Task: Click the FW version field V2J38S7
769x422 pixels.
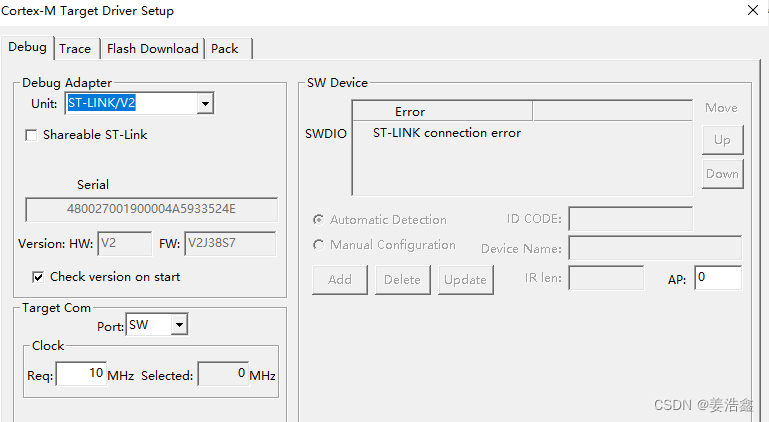Action: 230,244
